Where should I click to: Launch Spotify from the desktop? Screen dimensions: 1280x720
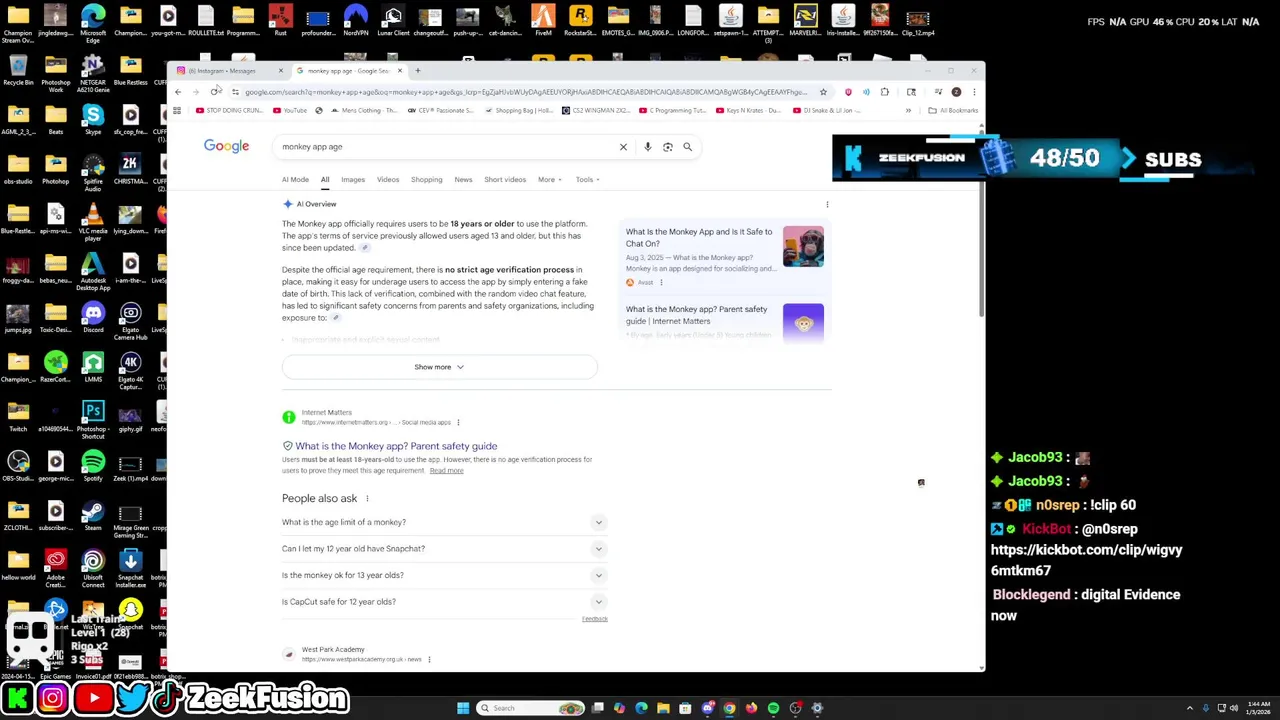93,465
